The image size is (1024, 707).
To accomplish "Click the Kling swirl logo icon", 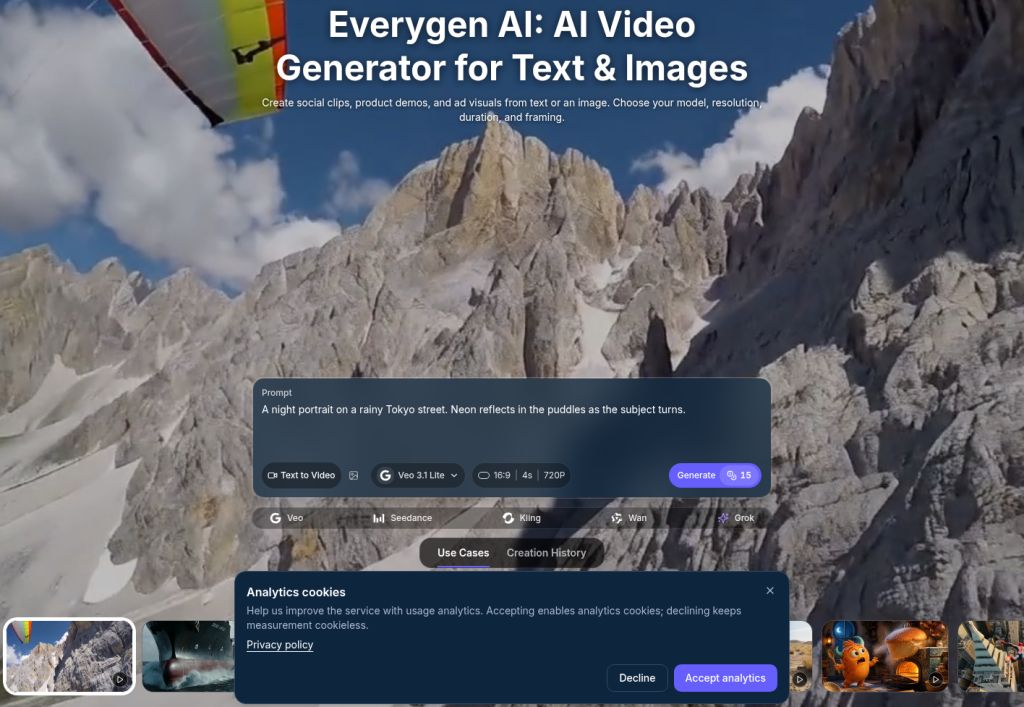I will click(508, 518).
